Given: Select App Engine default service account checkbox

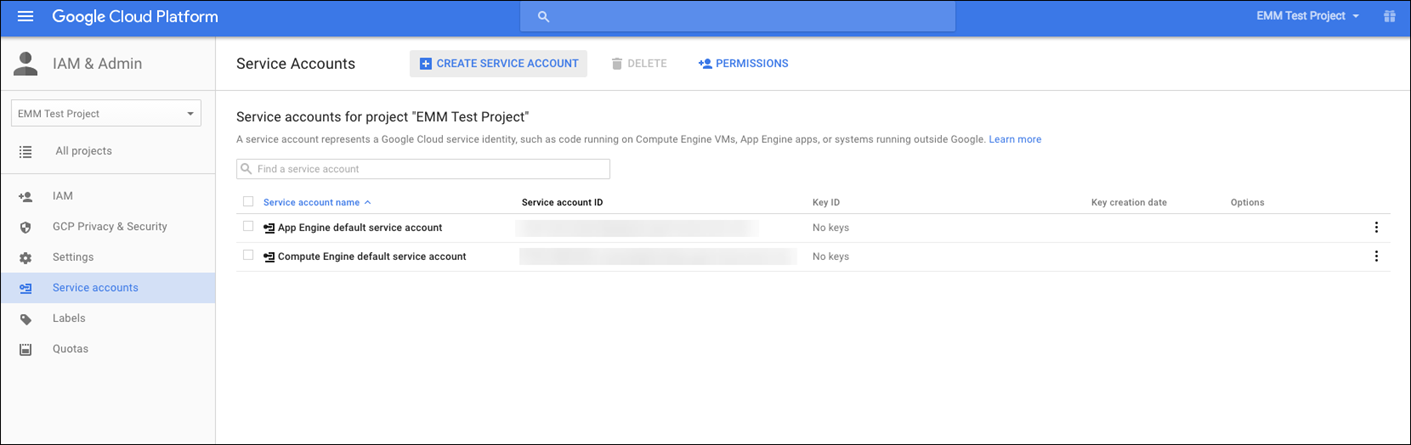Looking at the screenshot, I should [248, 227].
